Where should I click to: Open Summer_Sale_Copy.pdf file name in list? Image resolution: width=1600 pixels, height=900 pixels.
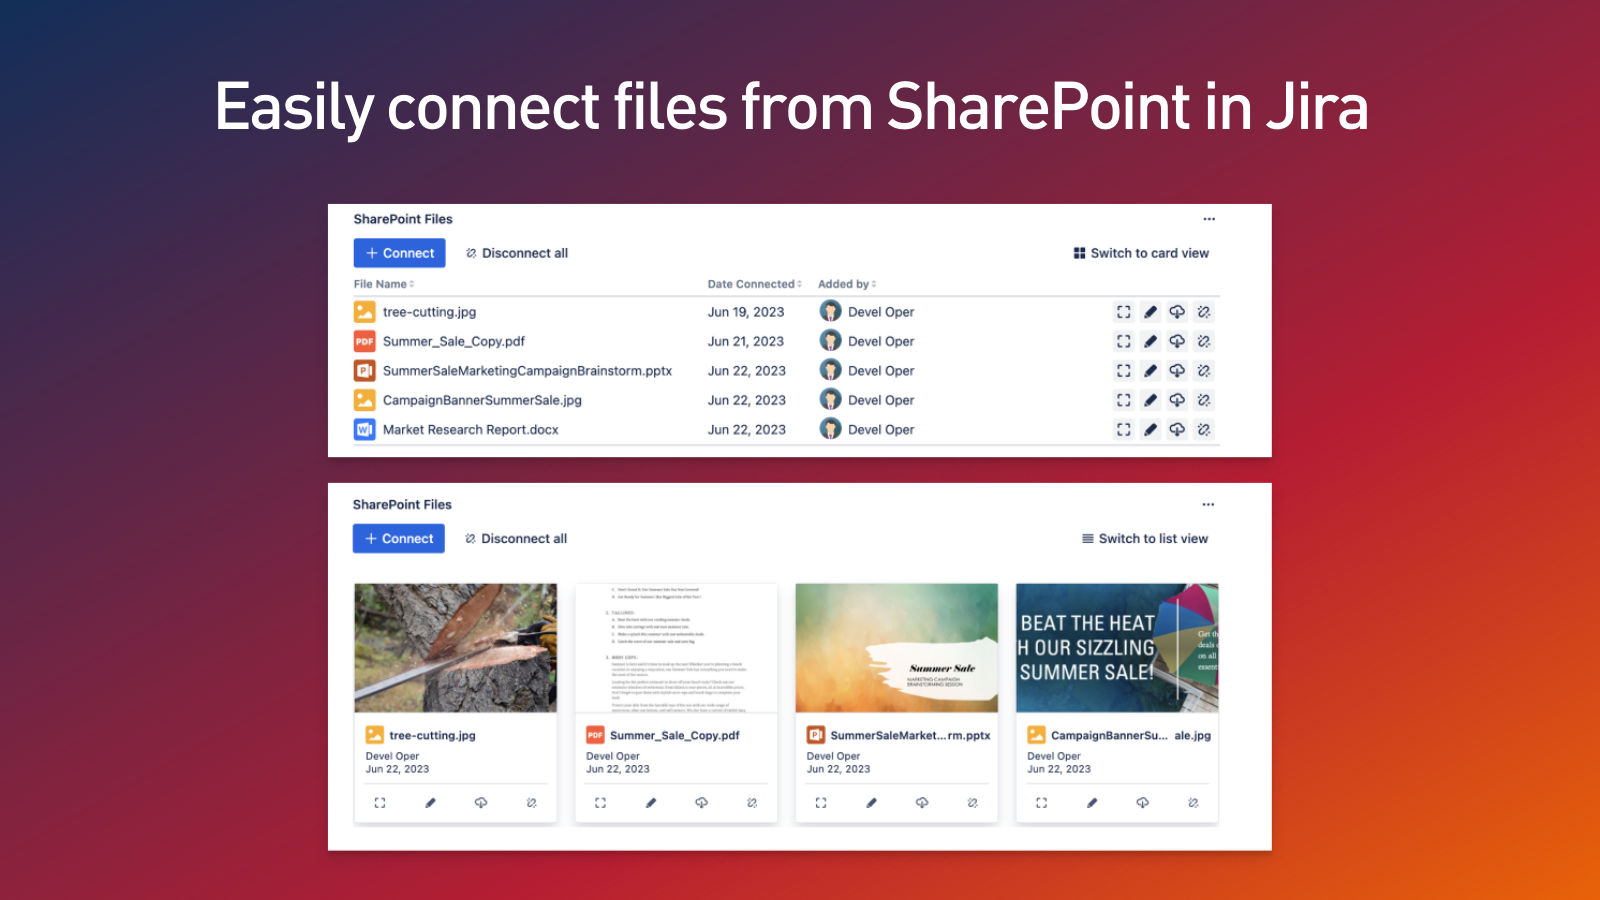click(454, 341)
